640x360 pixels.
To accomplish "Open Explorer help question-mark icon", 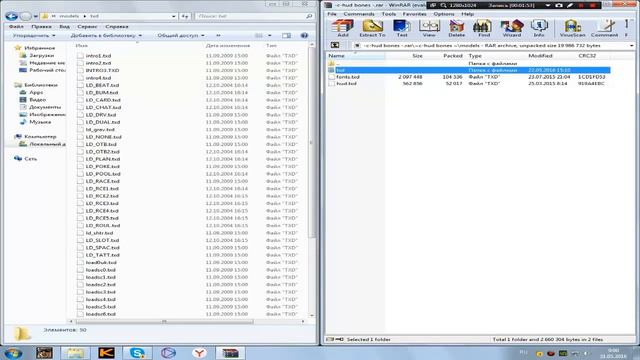I will click(x=304, y=36).
